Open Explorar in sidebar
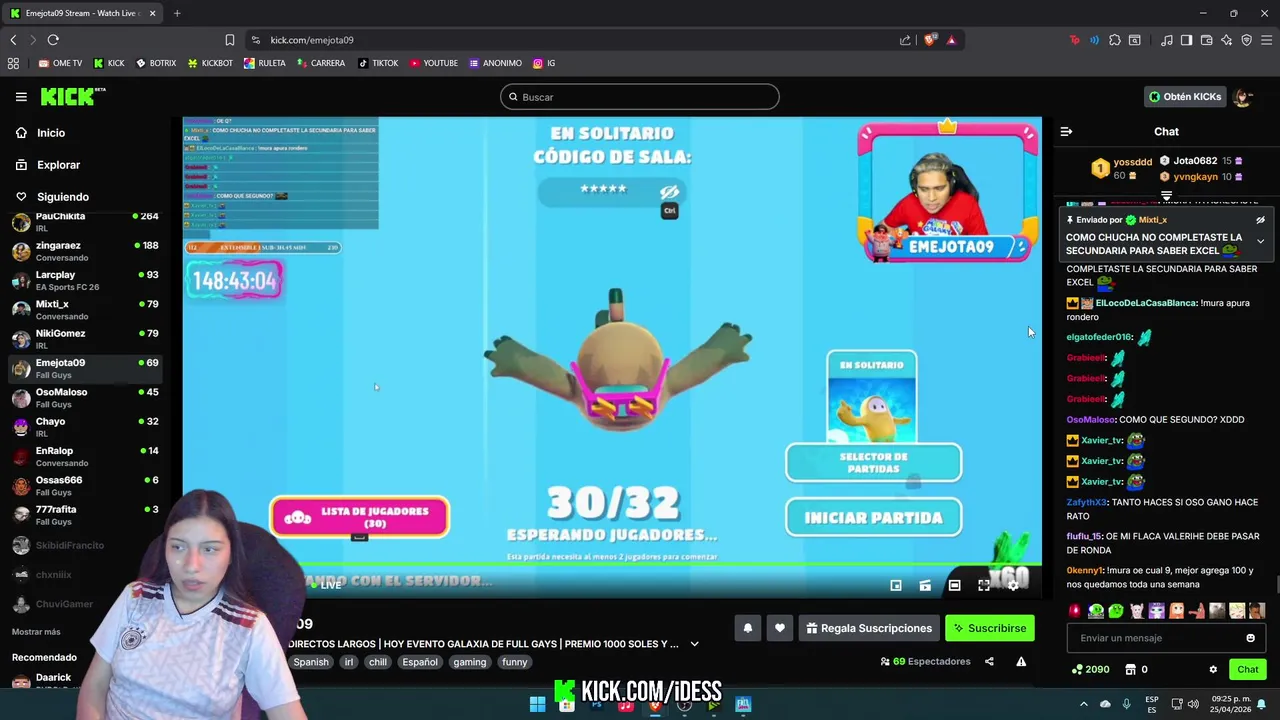Image resolution: width=1280 pixels, height=720 pixels. click(x=58, y=165)
